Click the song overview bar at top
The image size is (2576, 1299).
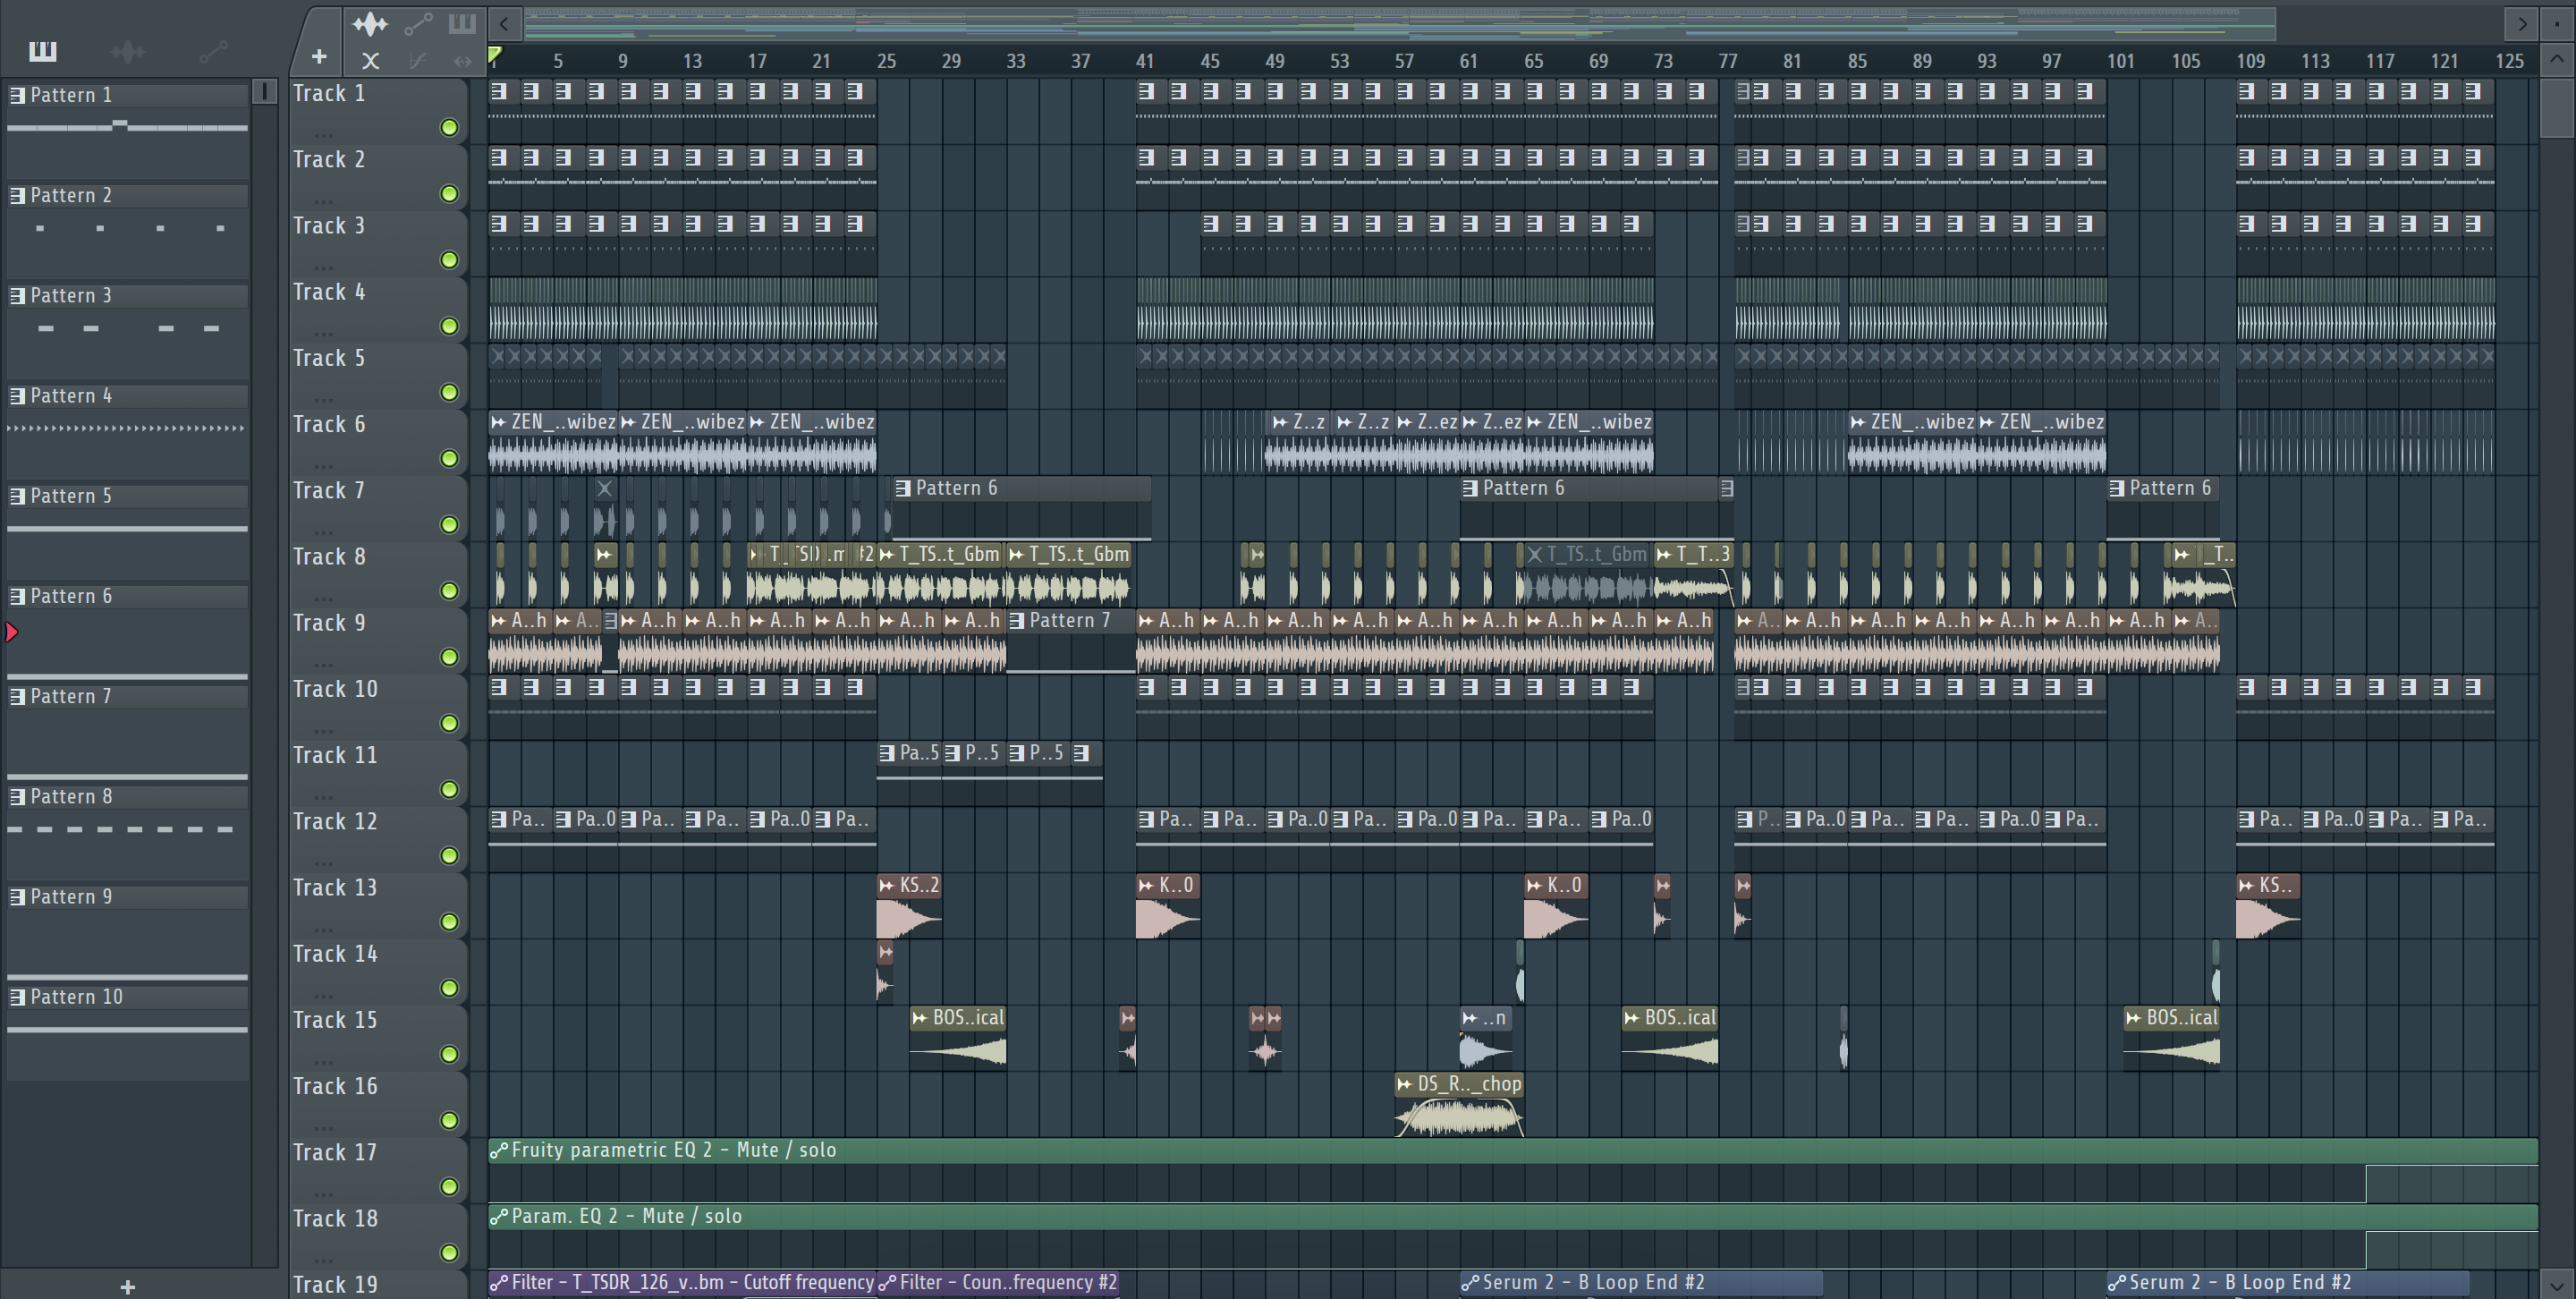pos(1400,23)
